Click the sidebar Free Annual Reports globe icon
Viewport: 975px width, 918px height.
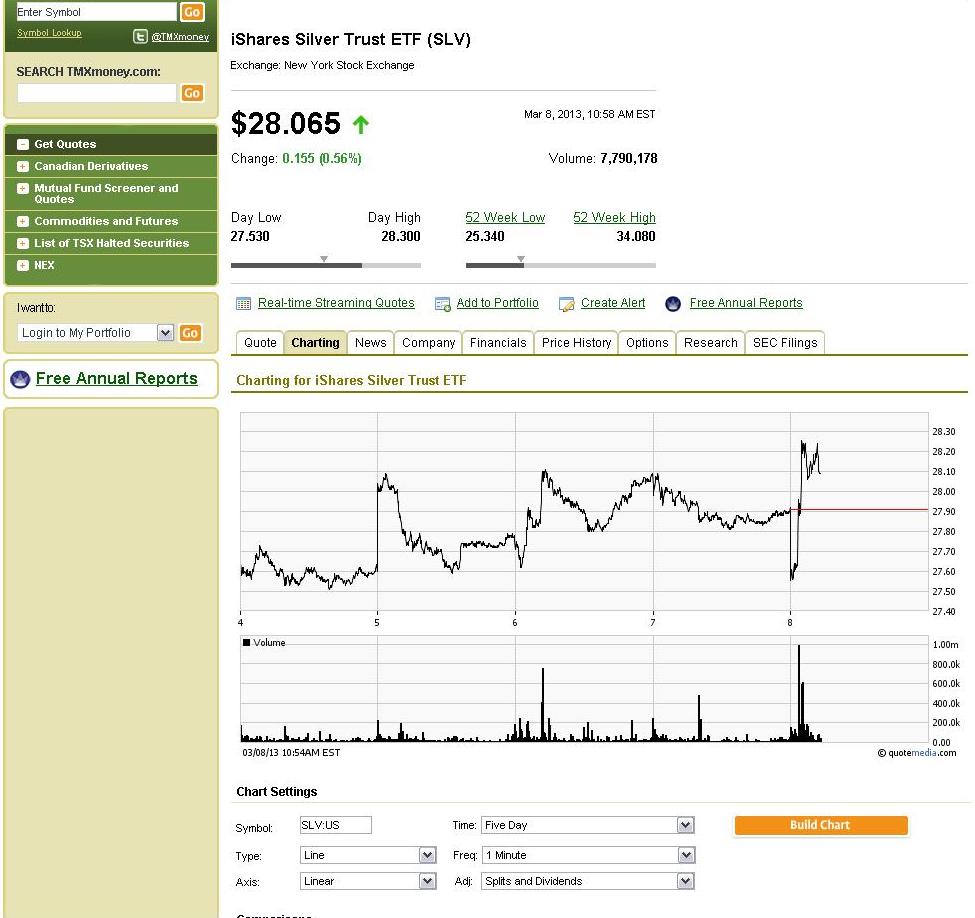point(21,379)
